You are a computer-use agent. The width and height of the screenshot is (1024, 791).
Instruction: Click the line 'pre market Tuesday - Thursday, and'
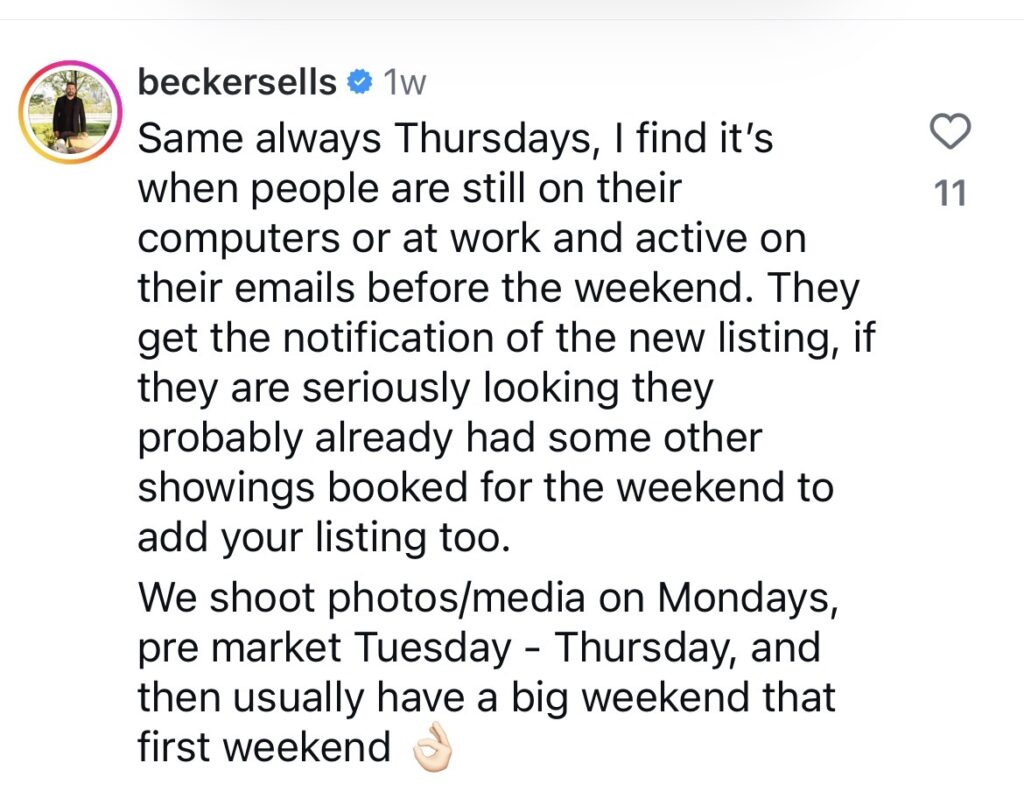[x=479, y=647]
